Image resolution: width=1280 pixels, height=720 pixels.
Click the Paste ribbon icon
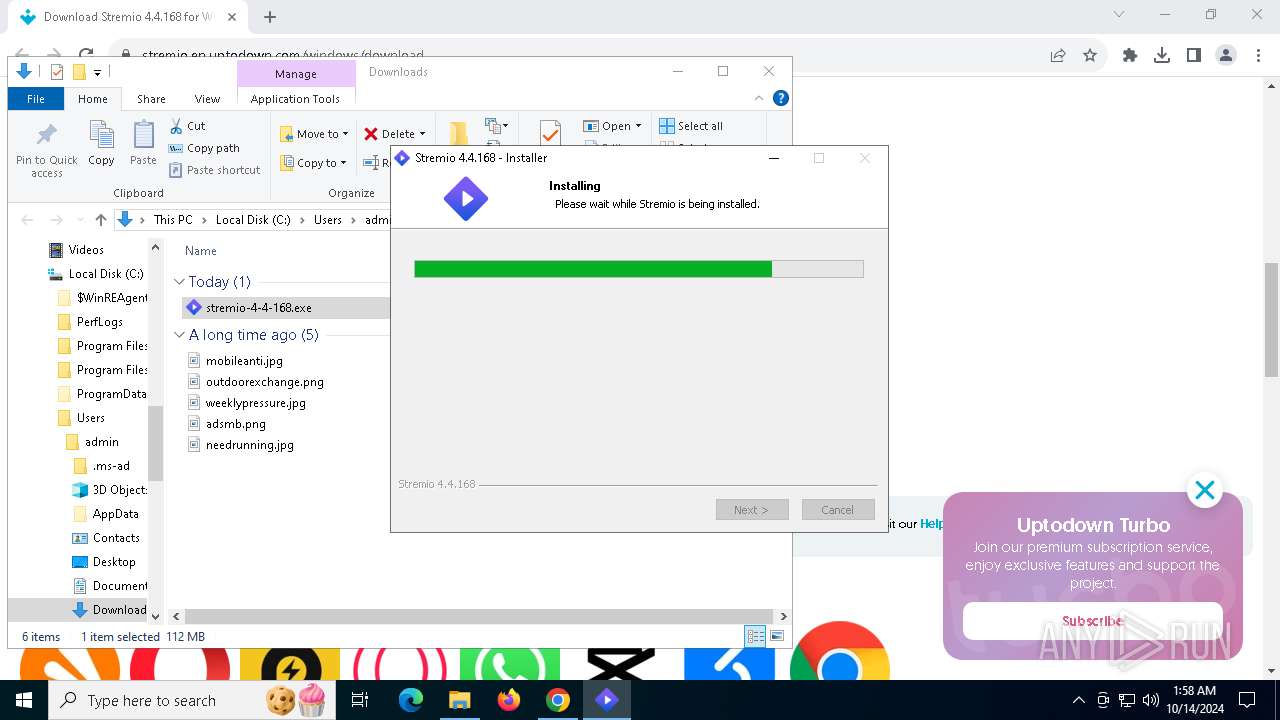point(143,143)
